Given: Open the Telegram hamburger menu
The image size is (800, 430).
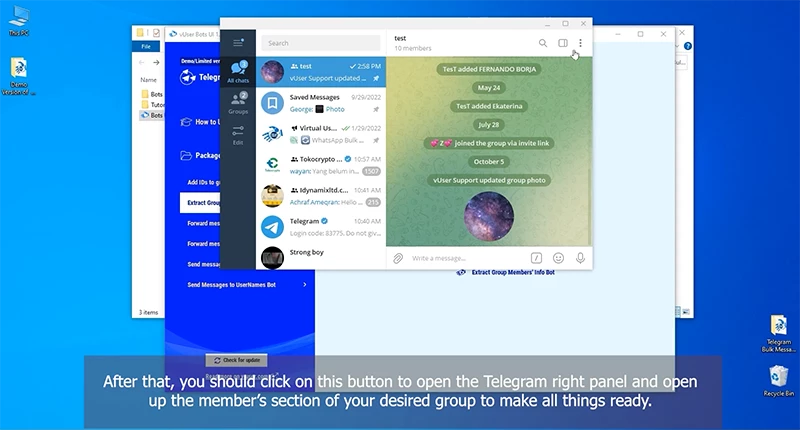Looking at the screenshot, I should (x=238, y=43).
